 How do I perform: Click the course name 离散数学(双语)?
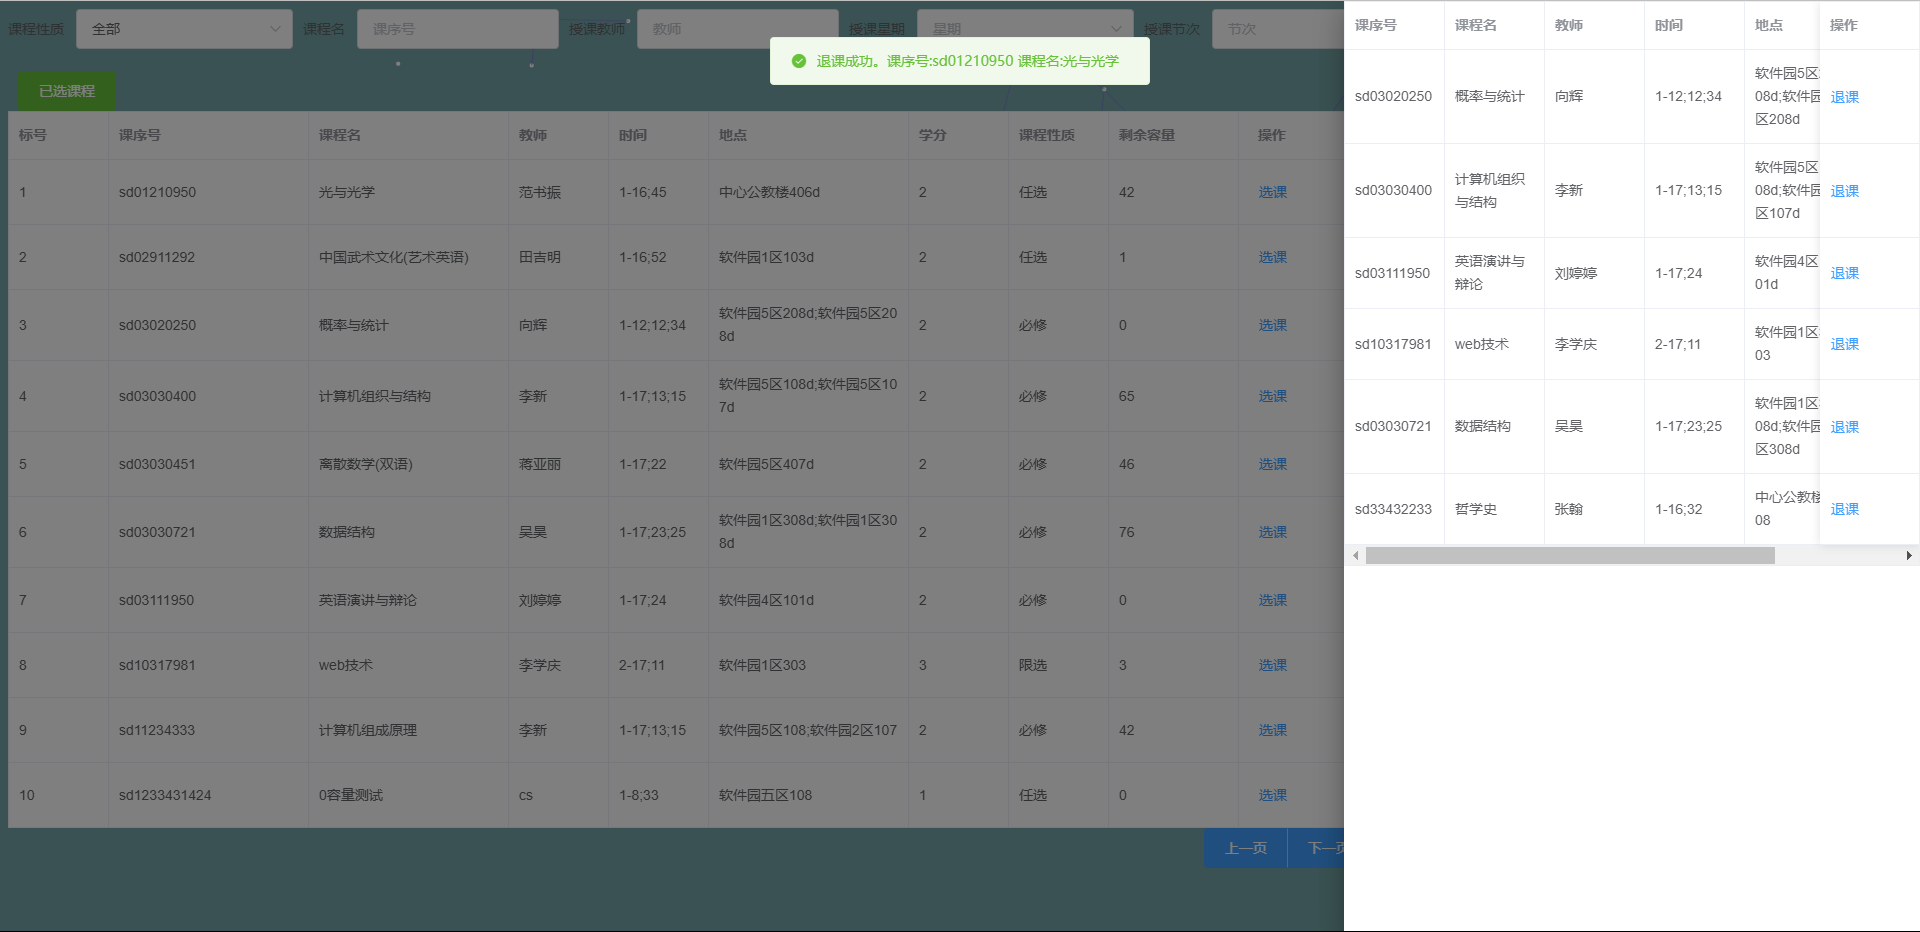tap(365, 464)
